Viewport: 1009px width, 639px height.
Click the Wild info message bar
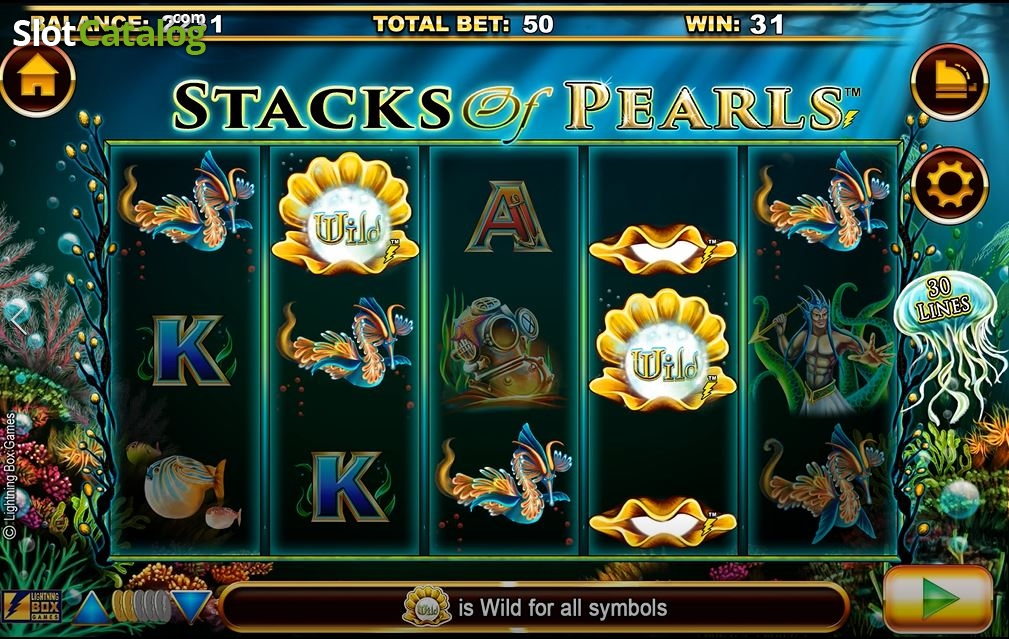tap(534, 607)
